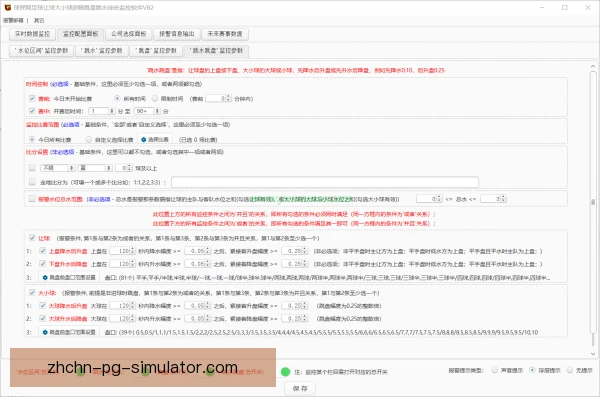Image resolution: width=600 pixels, height=397 pixels.
Task: Click the 0.05 stepper in 上盘降水后升盘 row
Action: 197,251
